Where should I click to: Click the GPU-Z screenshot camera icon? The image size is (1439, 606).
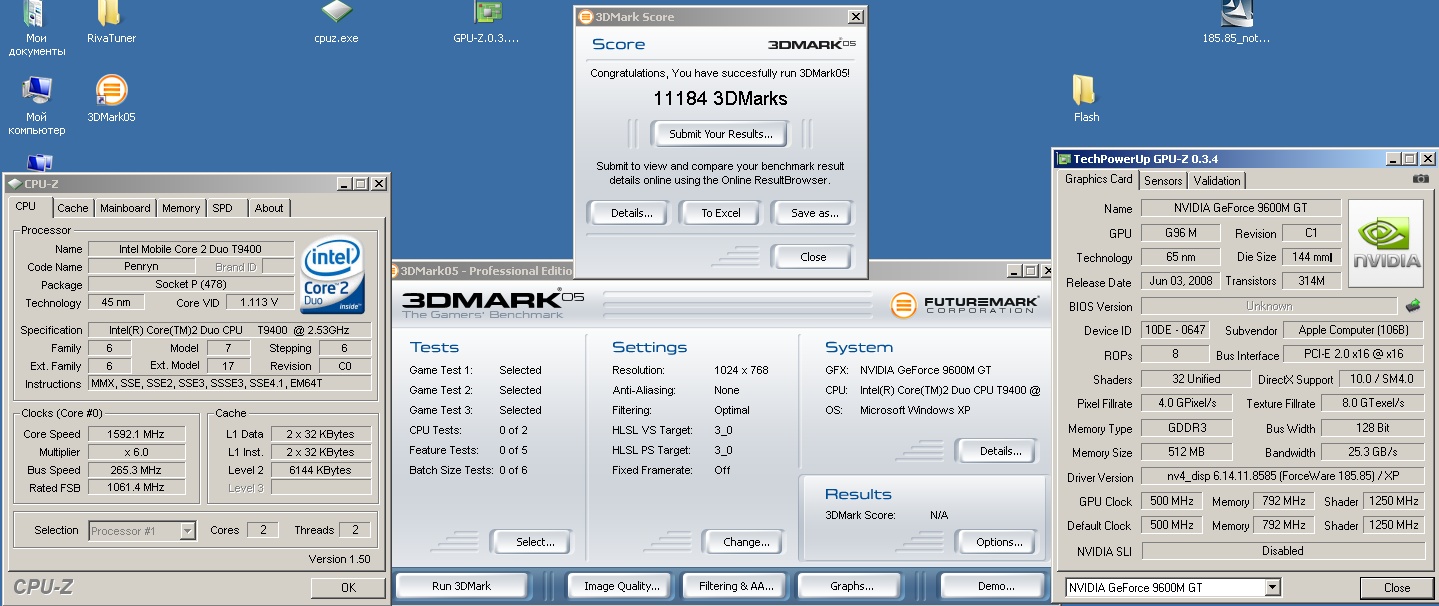(x=1420, y=179)
